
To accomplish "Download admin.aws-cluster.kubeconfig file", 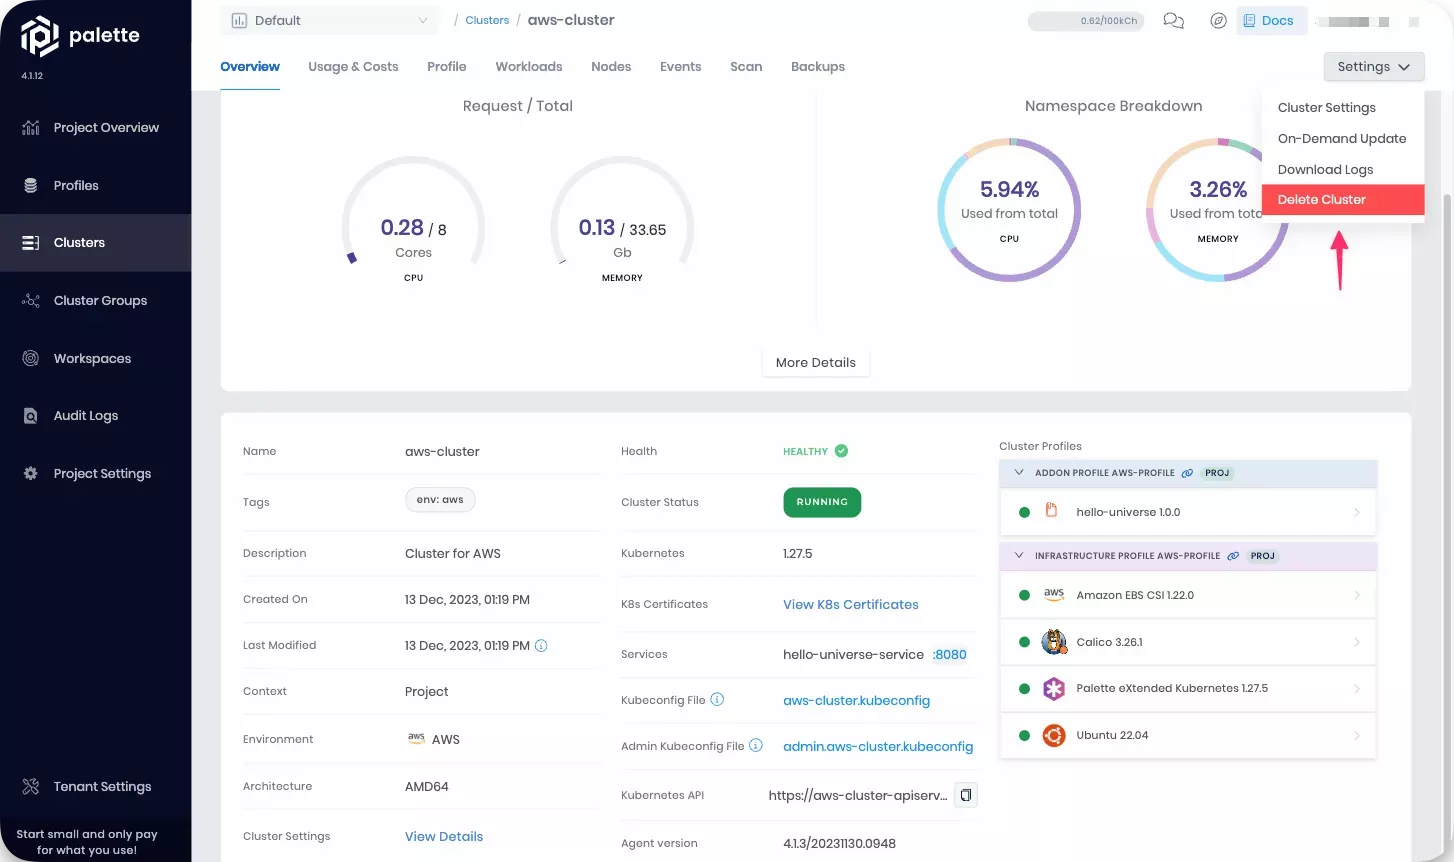I will (x=878, y=747).
